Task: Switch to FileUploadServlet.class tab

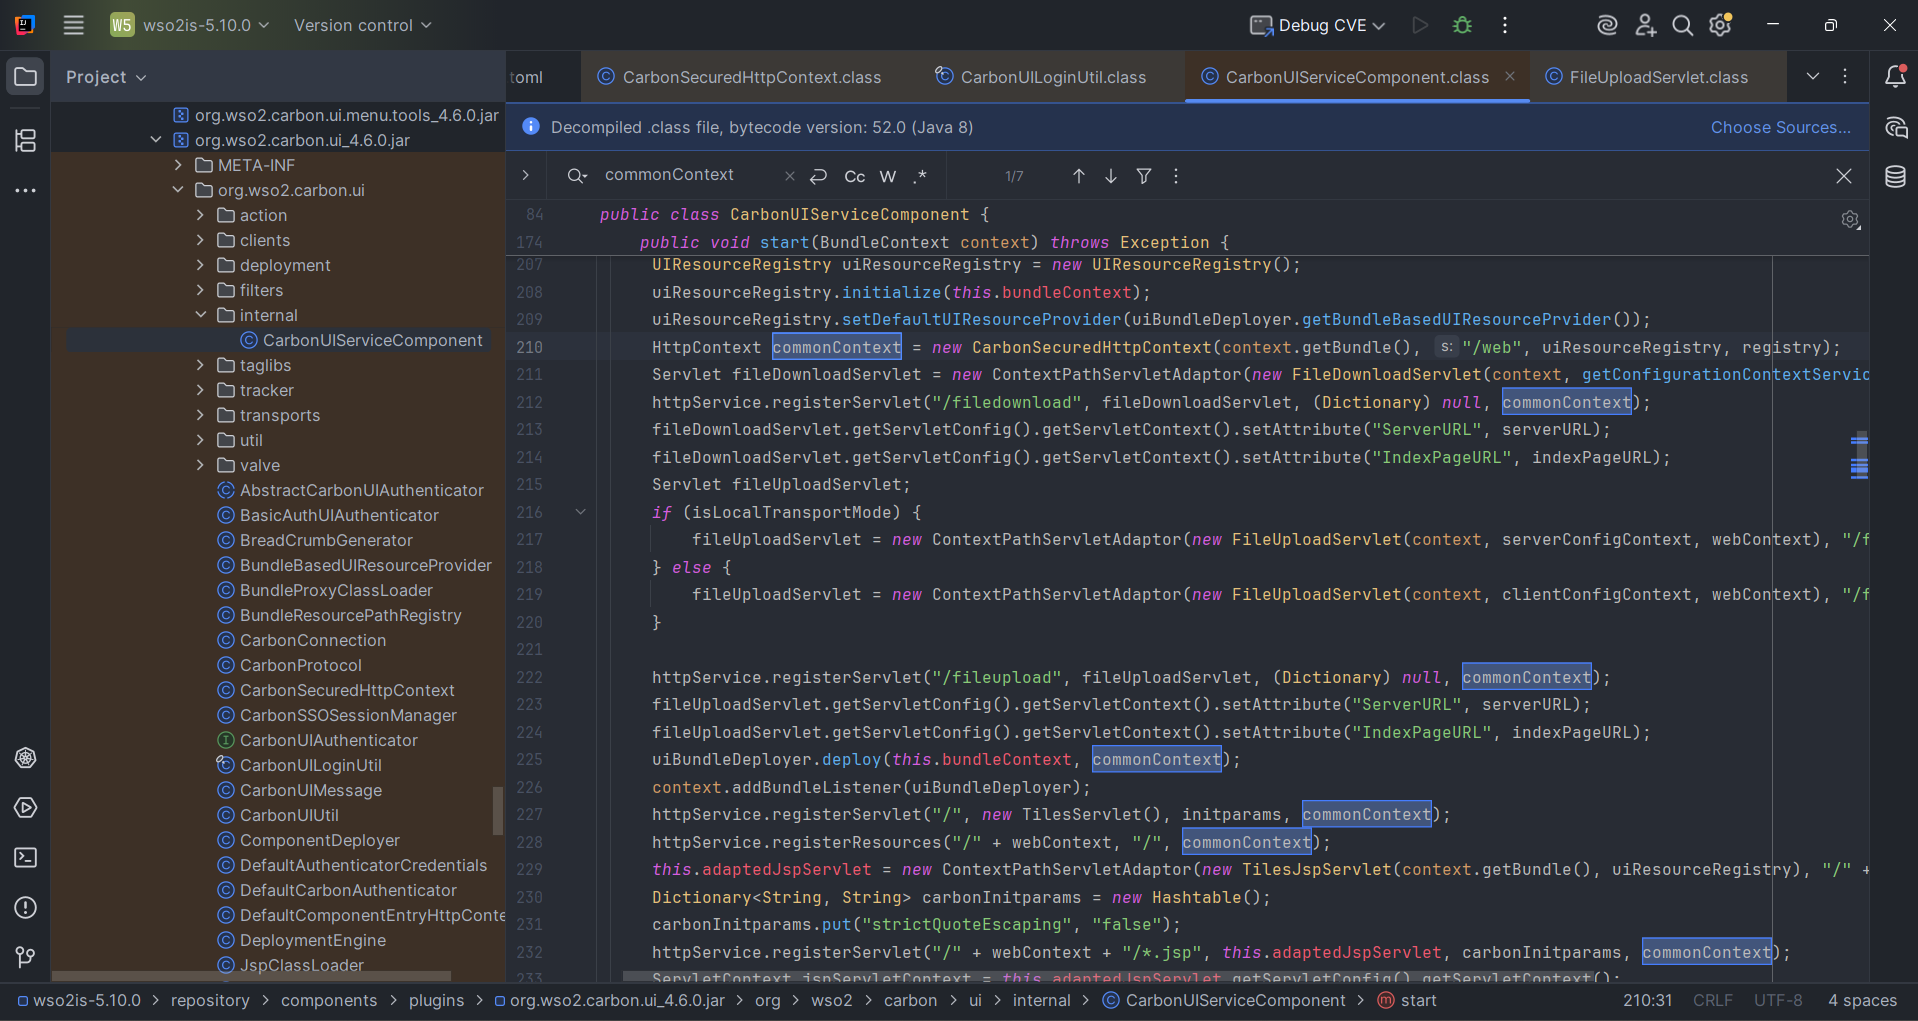Action: click(x=1658, y=77)
